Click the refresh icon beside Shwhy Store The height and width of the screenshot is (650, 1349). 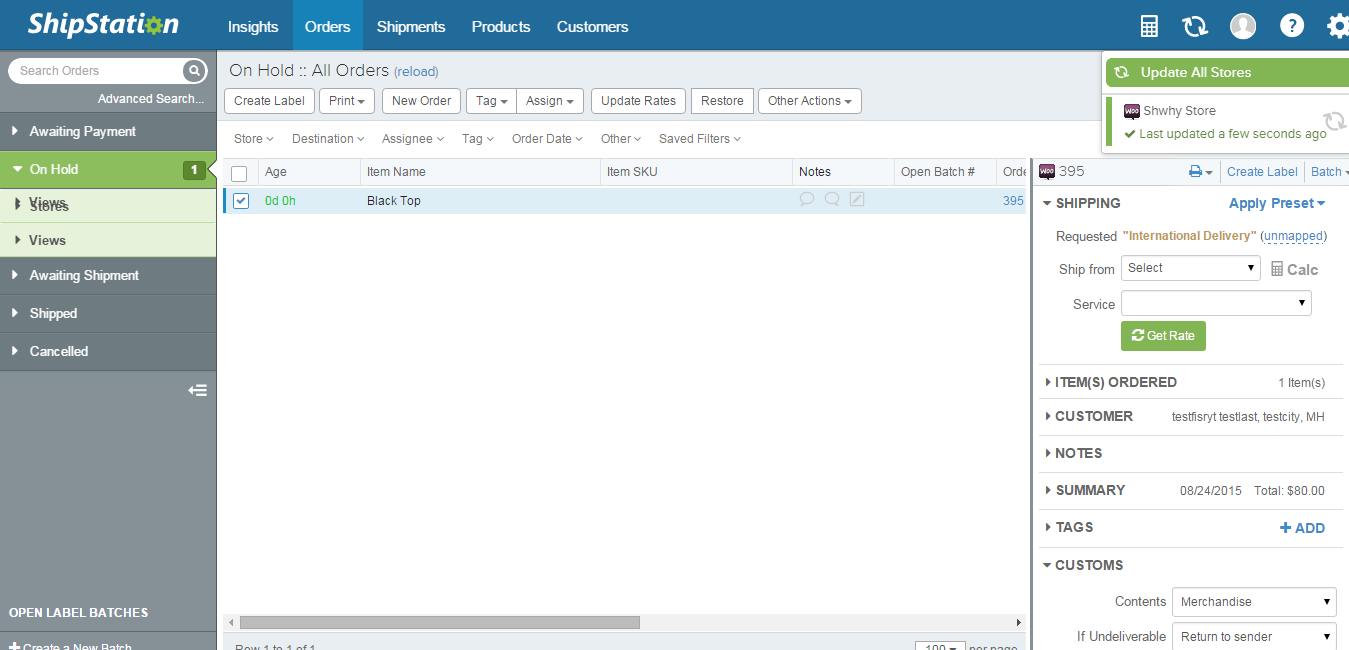1335,122
